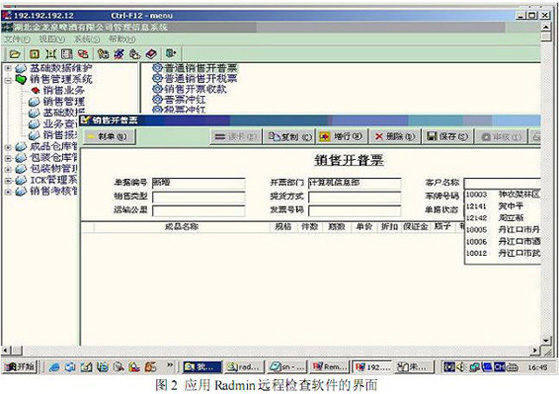Choose customer 12142 周立新
559x394 pixels.
[x=503, y=218]
